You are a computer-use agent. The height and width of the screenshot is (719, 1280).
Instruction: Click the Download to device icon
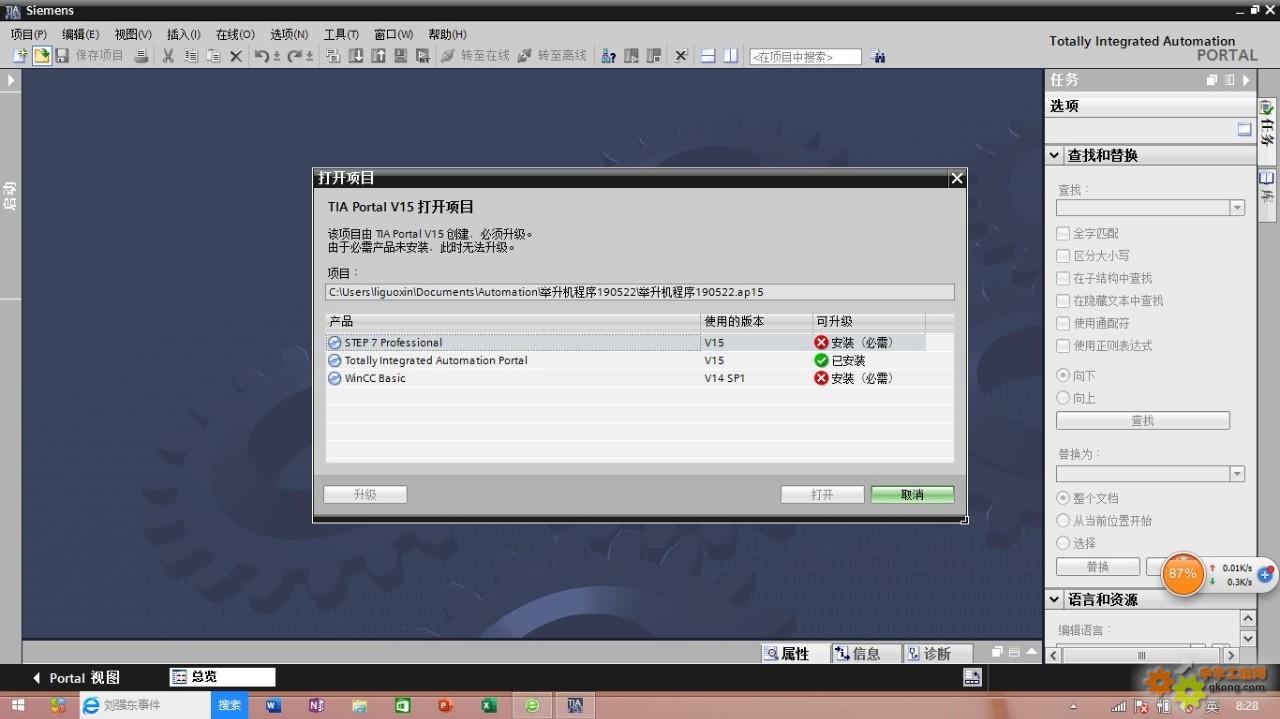(356, 56)
